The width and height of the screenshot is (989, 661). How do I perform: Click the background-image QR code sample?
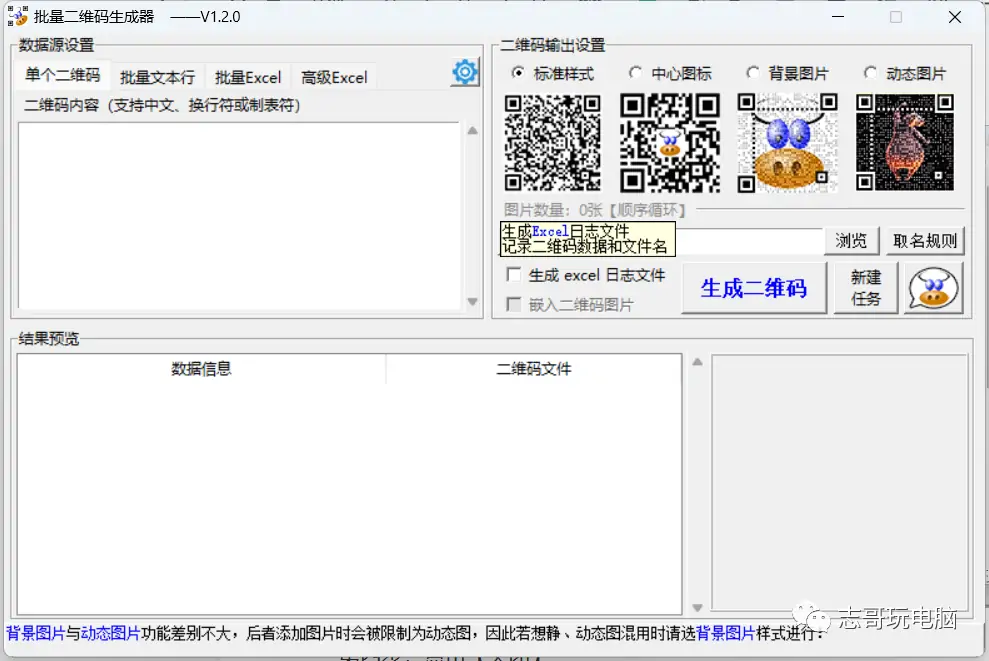[788, 143]
